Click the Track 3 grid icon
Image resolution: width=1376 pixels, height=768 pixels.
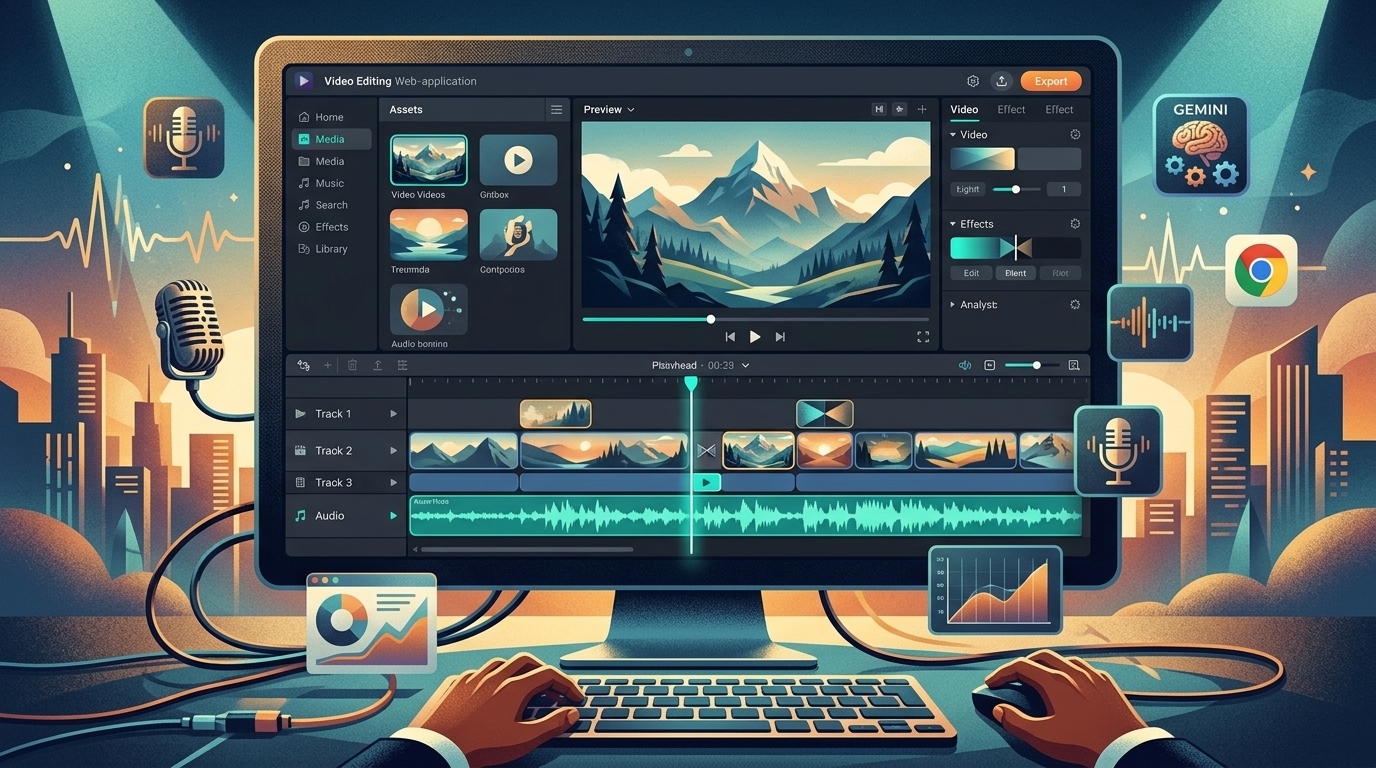[x=300, y=482]
